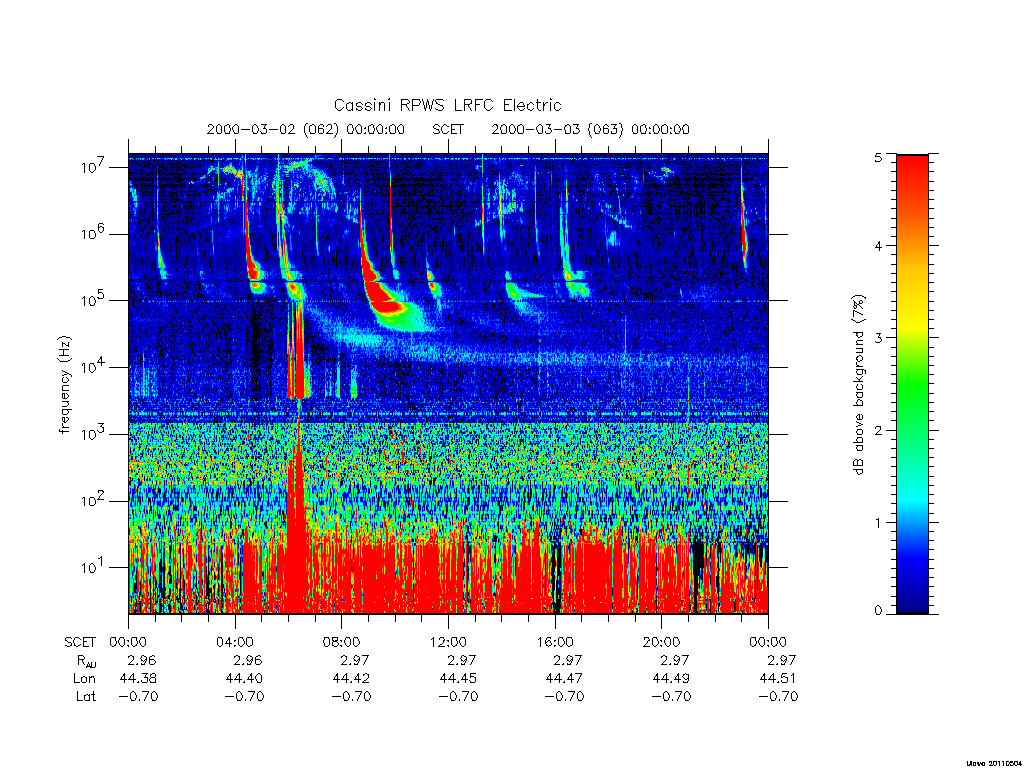This screenshot has width=1024, height=768.
Task: Click the longitude value "44.45"
Action: tap(458, 679)
